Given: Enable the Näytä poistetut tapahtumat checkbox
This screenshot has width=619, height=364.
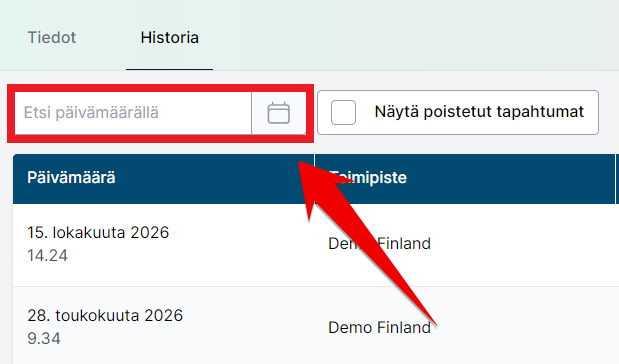Looking at the screenshot, I should pos(343,113).
